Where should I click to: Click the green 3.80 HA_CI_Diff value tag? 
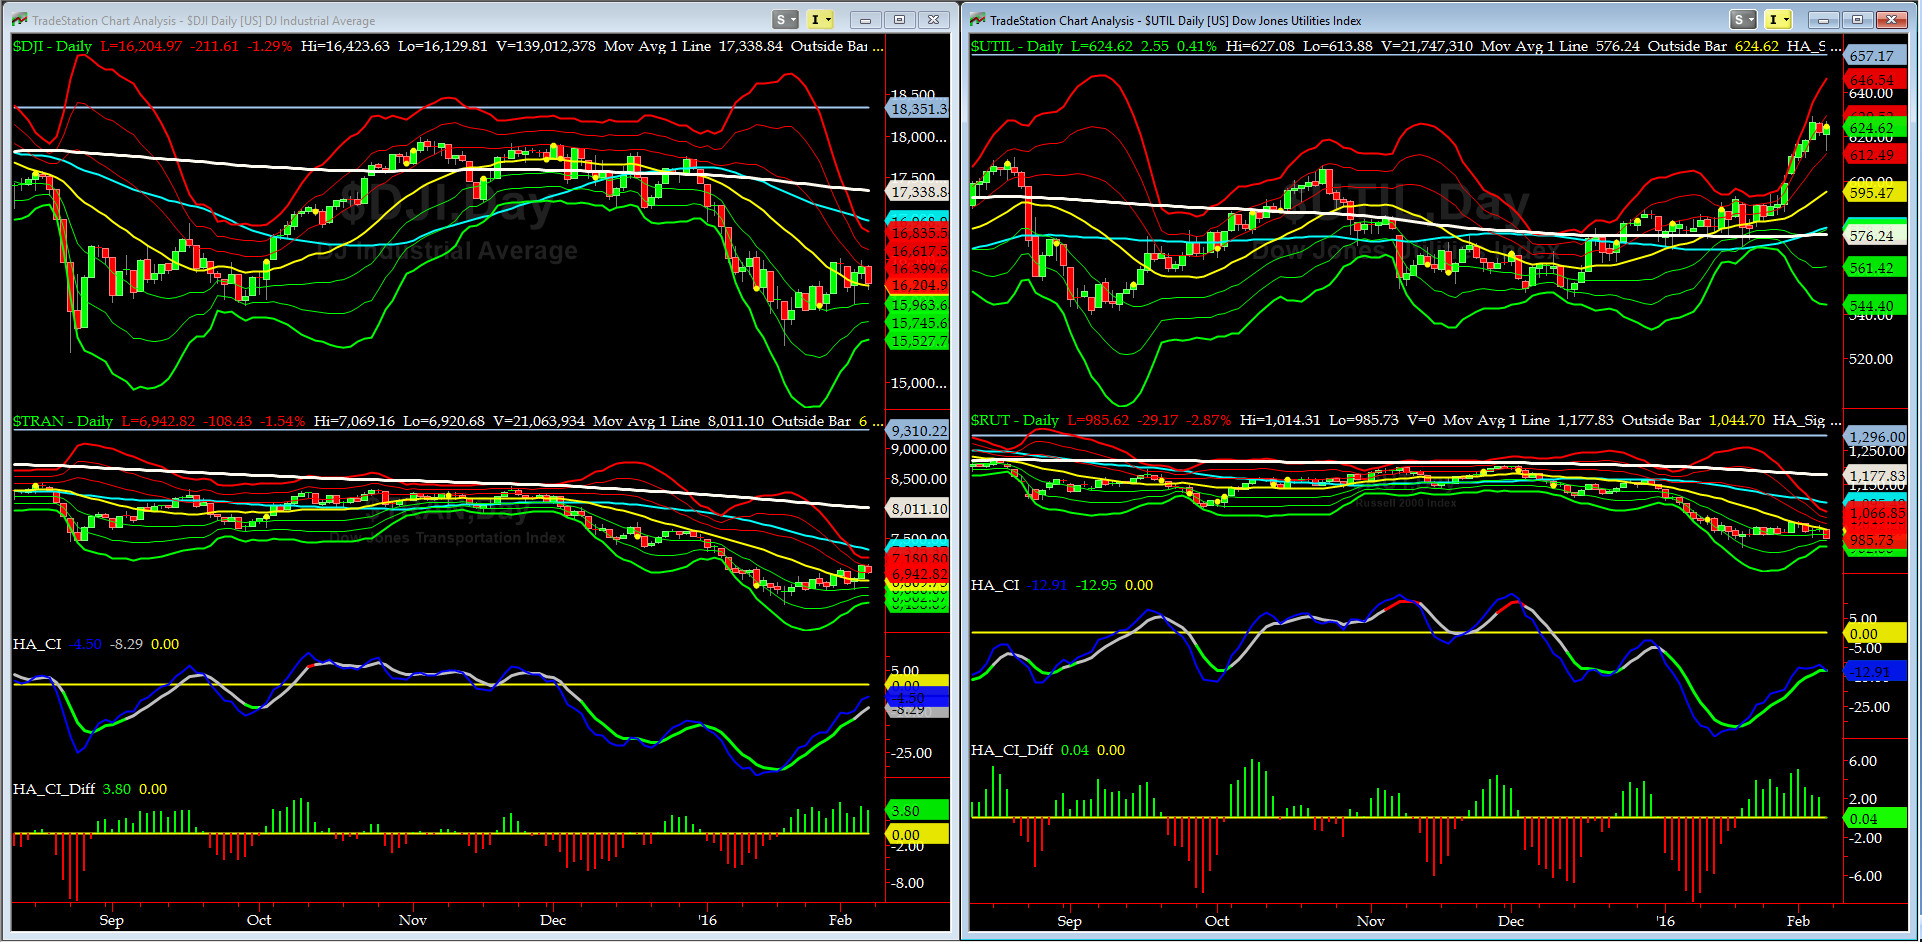918,811
